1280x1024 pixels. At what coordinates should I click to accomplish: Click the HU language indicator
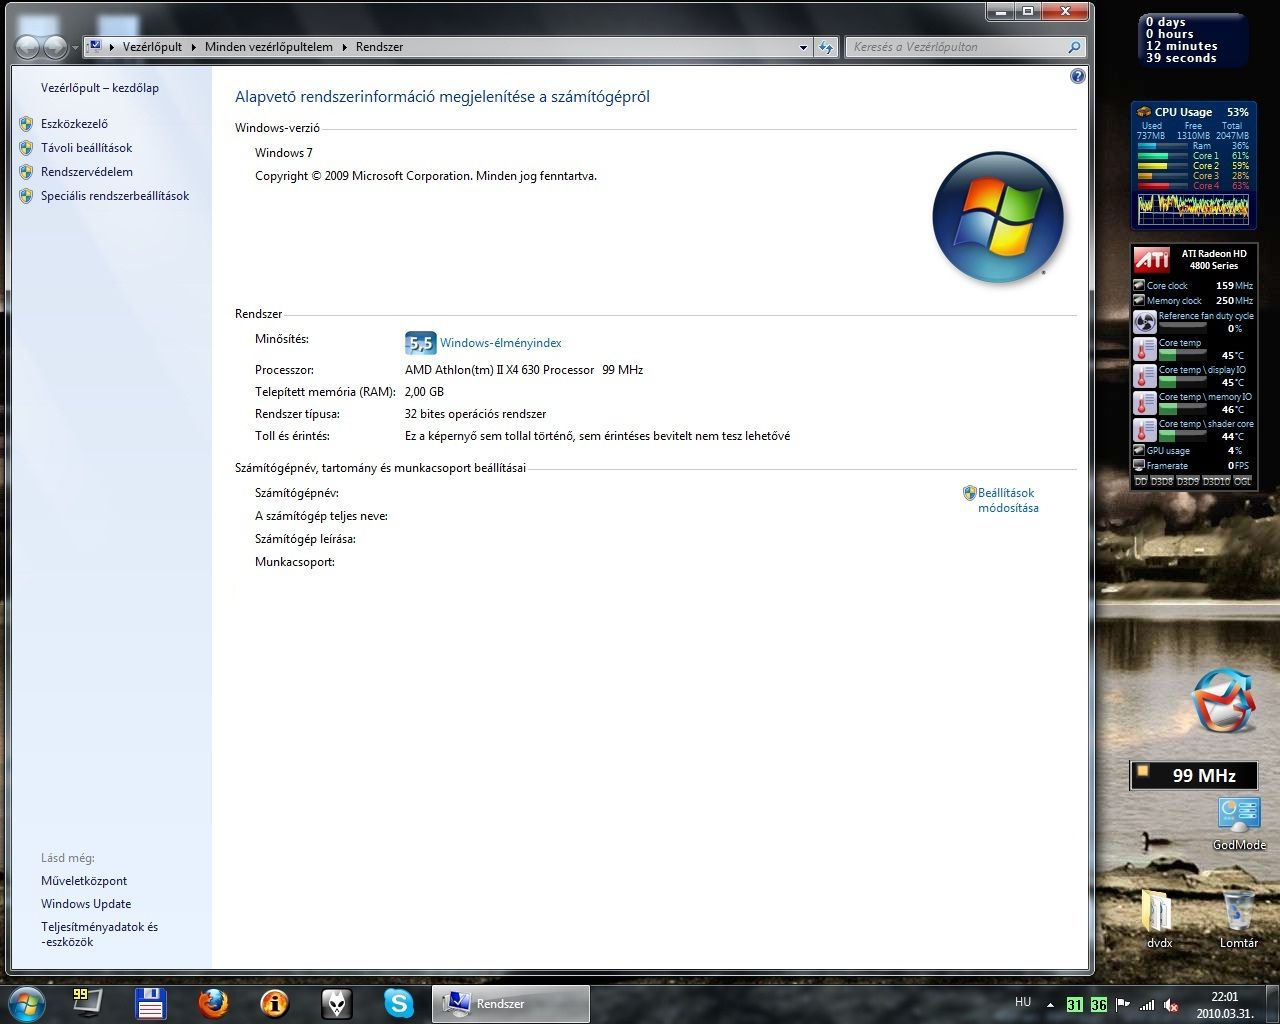pyautogui.click(x=1023, y=1002)
